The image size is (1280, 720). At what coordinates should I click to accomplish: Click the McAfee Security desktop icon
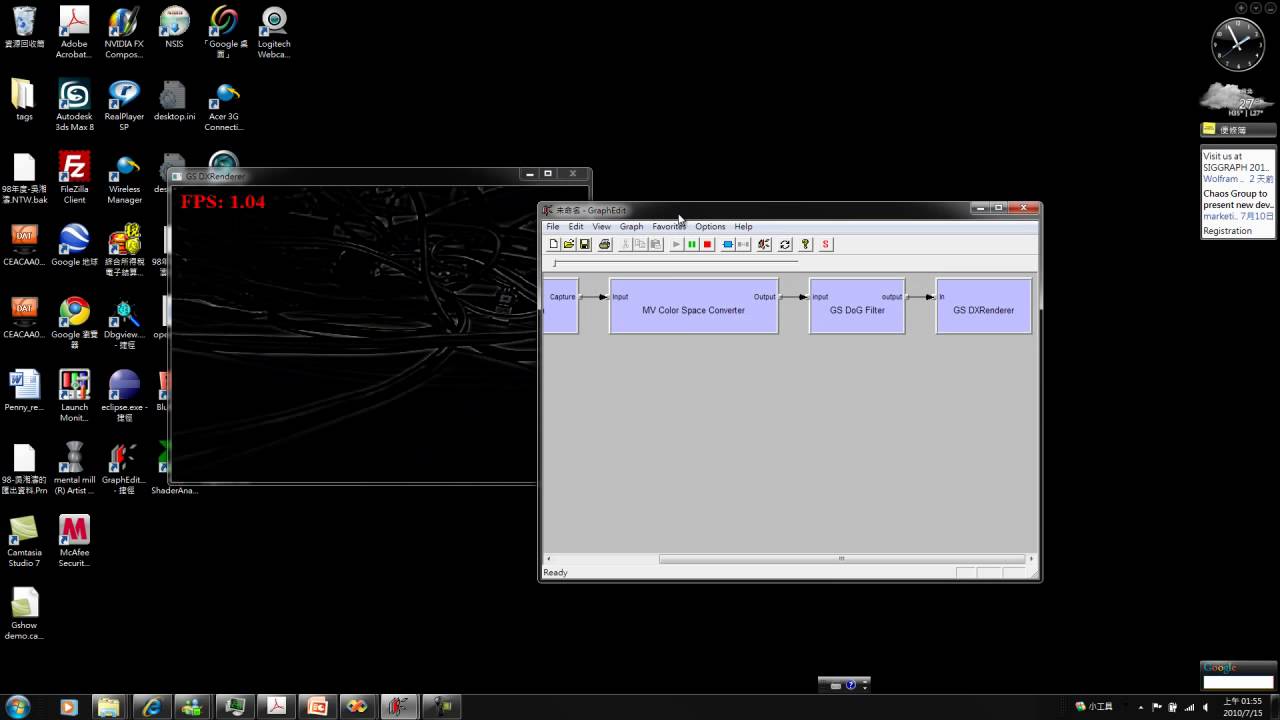(x=74, y=541)
